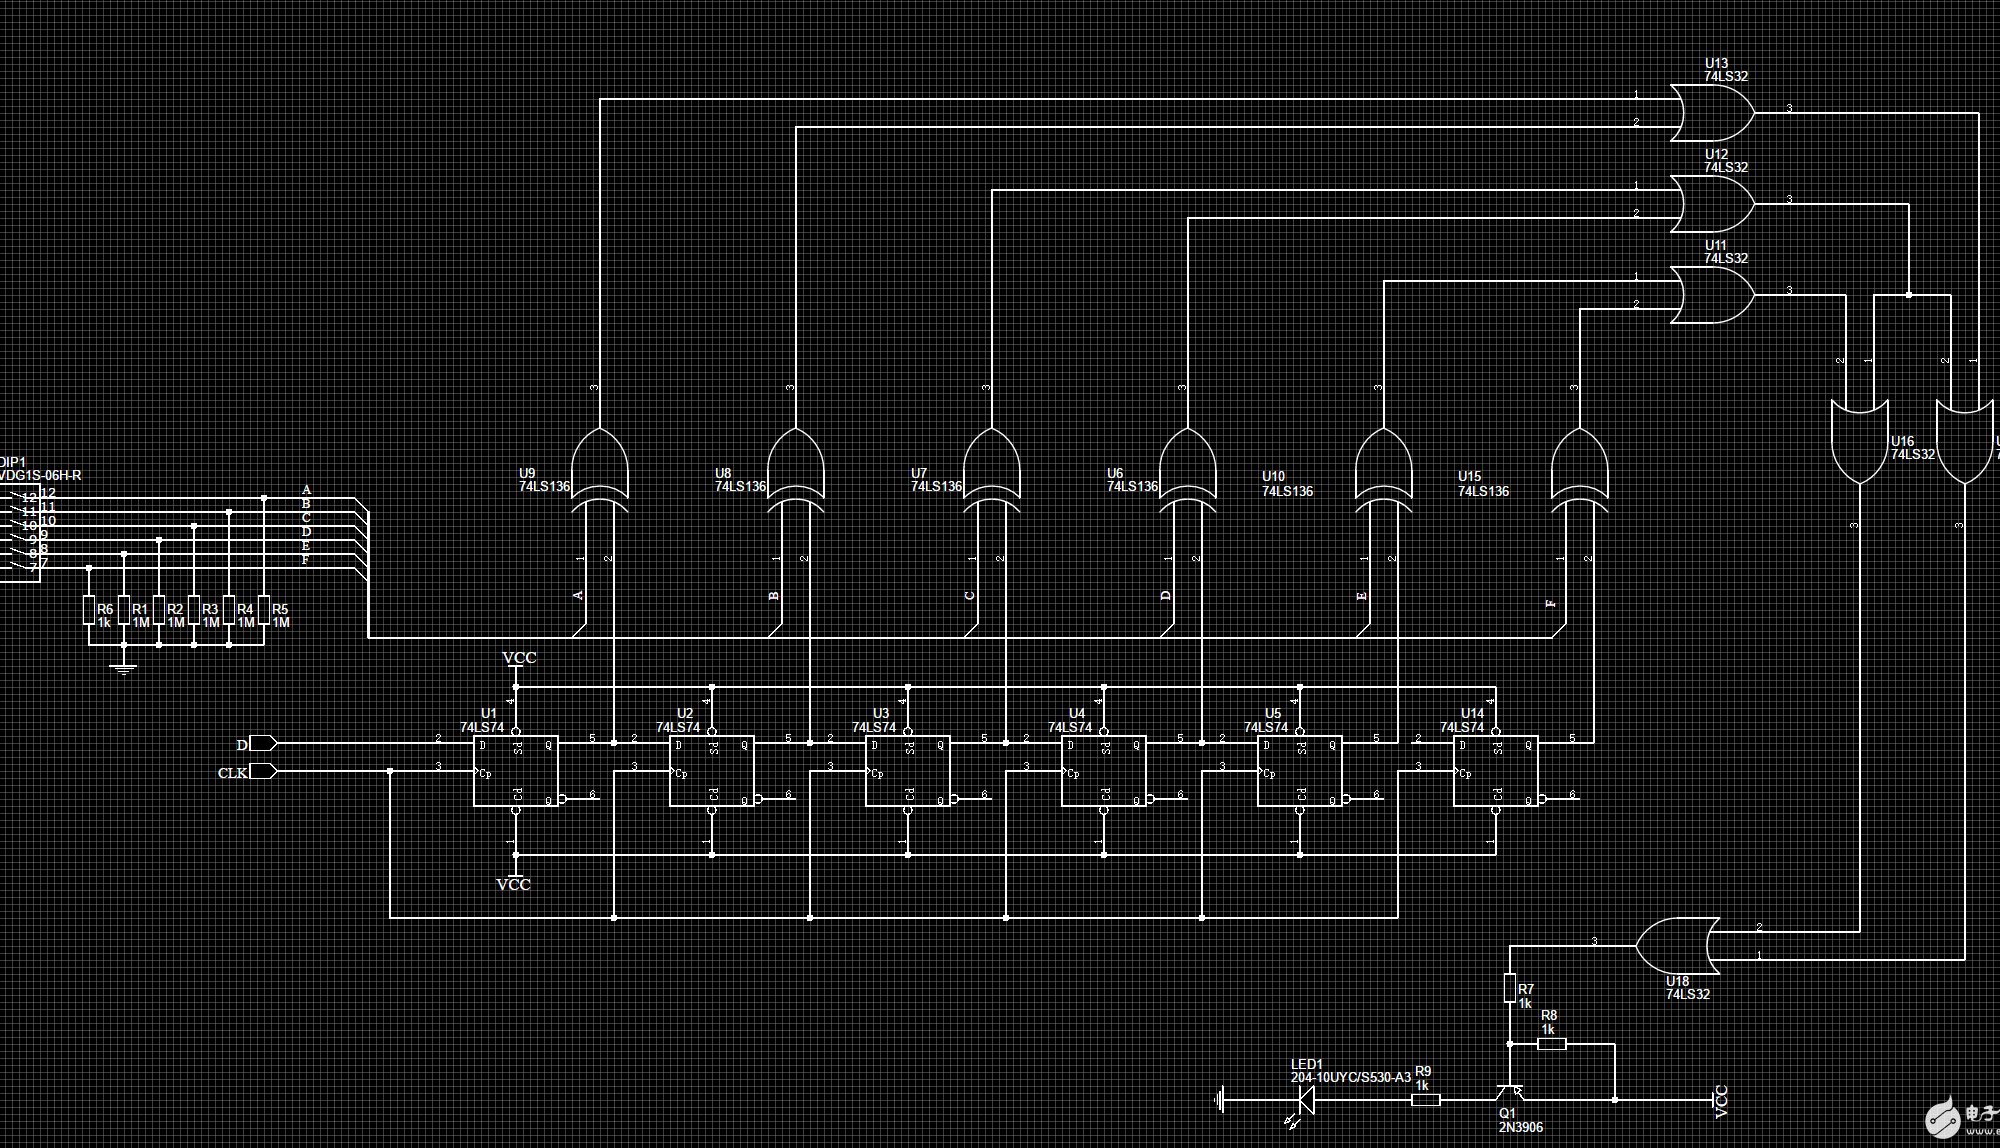Click the ground symbol below the resistor bank

coord(124,668)
